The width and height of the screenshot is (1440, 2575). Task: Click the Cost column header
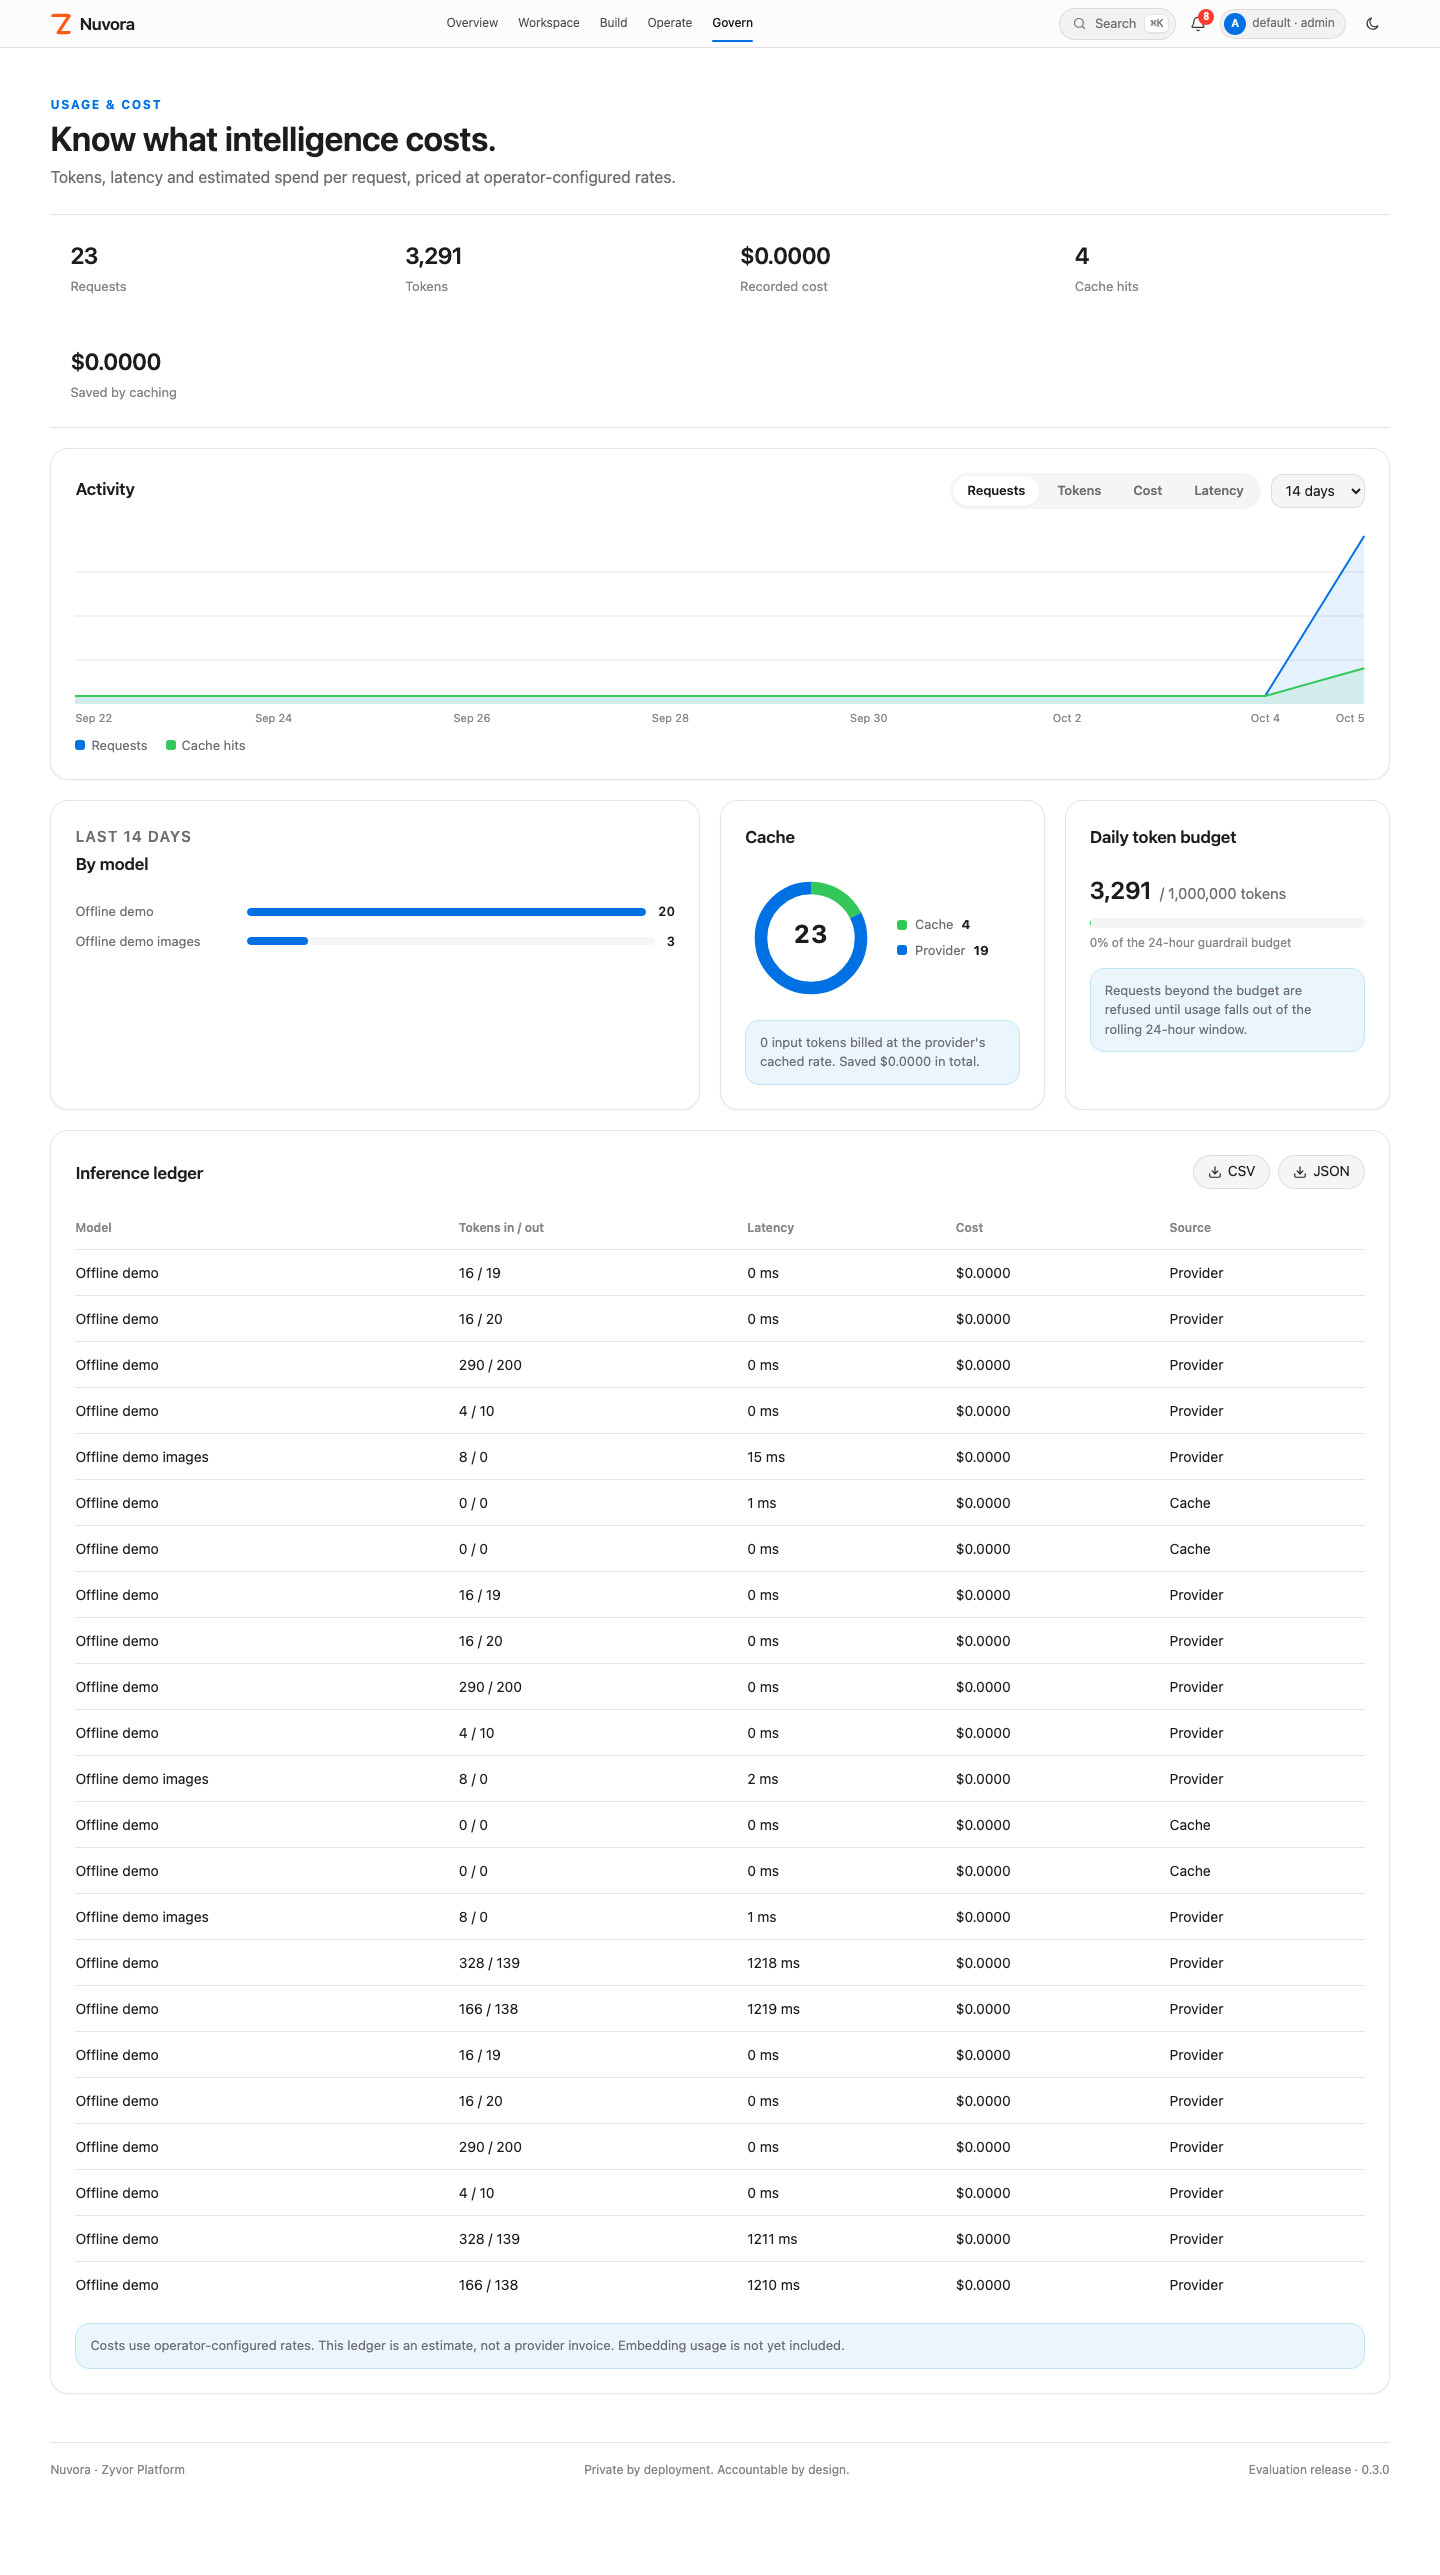(x=969, y=1228)
